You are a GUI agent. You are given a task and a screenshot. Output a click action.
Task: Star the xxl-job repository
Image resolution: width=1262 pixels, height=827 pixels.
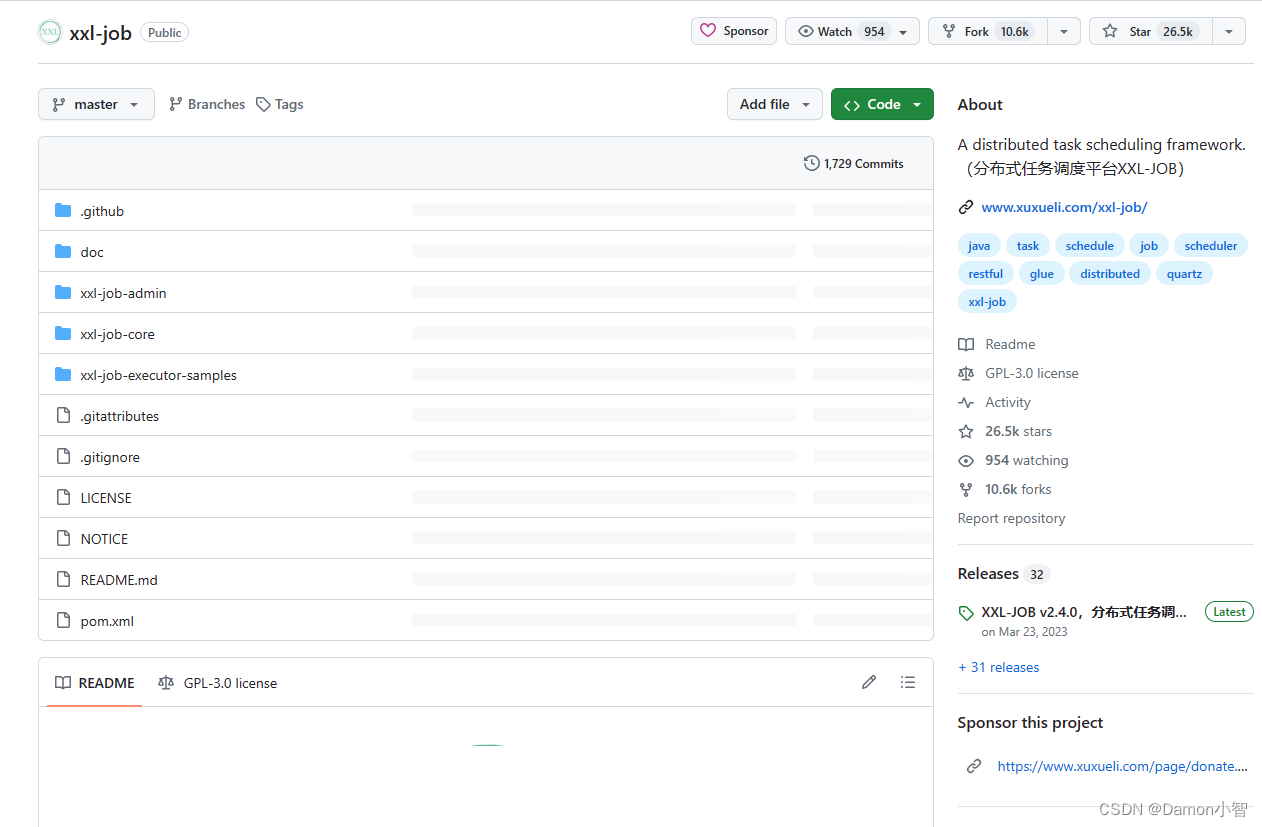tap(1150, 31)
